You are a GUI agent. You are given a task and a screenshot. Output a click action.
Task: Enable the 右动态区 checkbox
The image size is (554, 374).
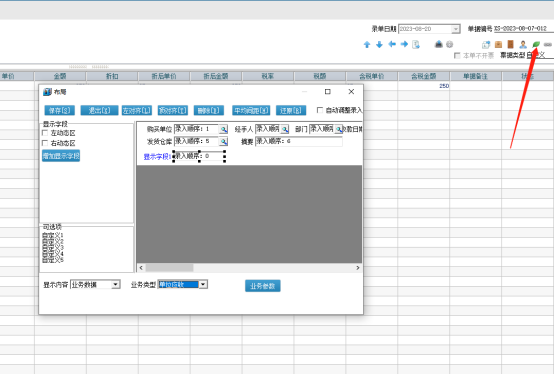45,143
